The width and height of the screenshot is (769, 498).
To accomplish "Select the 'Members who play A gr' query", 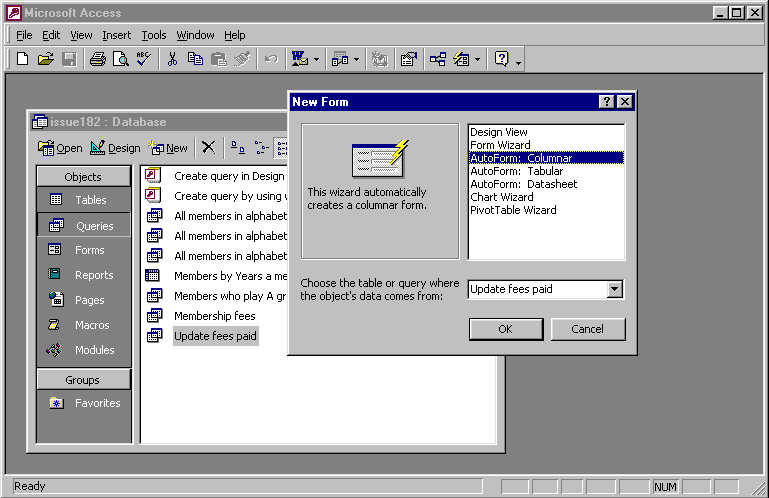I will 215,296.
